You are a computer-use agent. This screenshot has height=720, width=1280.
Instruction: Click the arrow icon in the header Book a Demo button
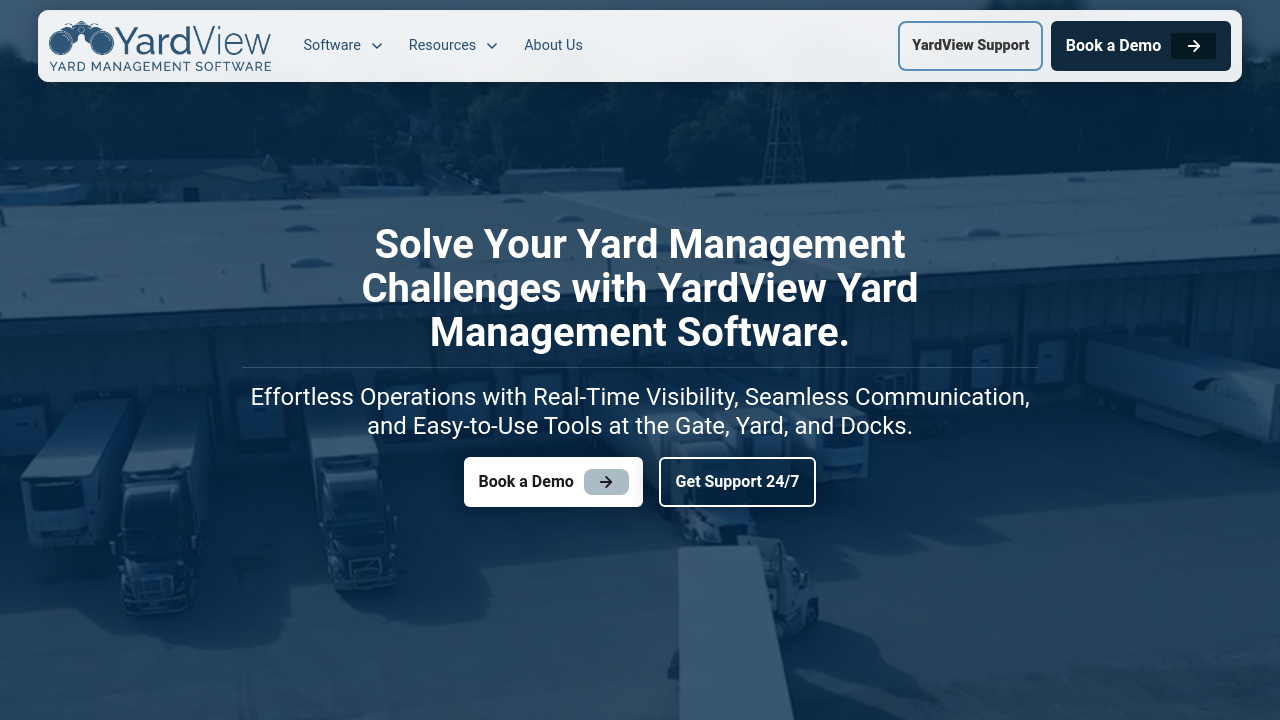coord(1193,46)
